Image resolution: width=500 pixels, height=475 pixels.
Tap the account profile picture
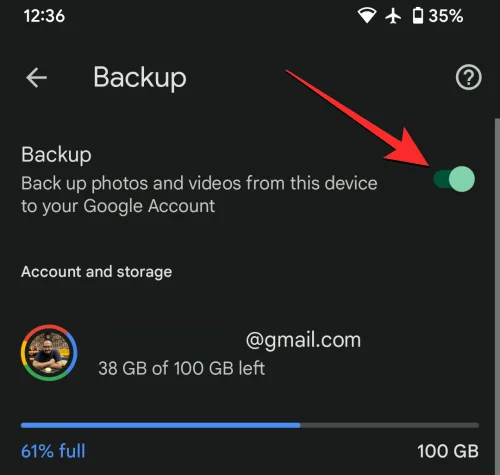(x=49, y=352)
